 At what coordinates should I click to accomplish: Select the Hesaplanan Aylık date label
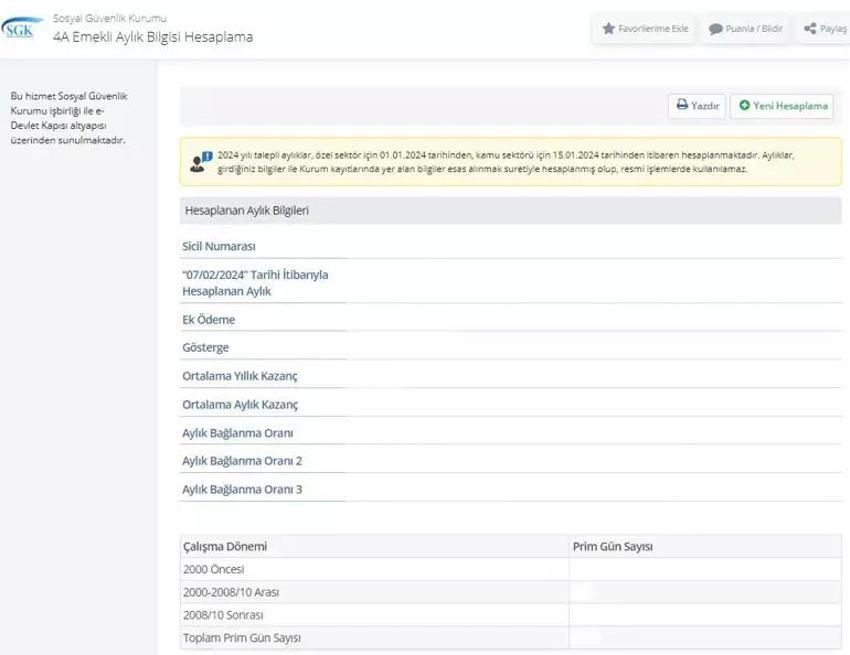(x=255, y=283)
